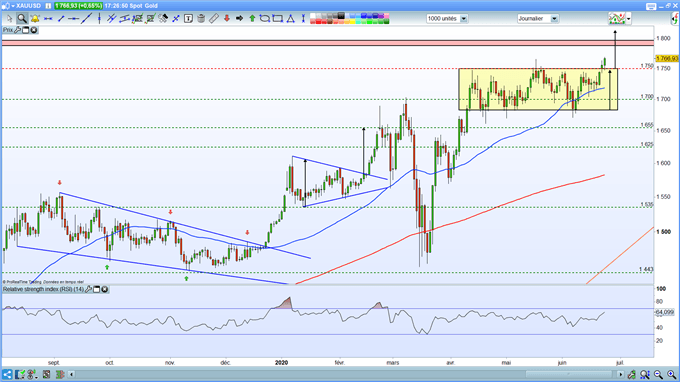
Task: Click the share icon bottom left
Action: [7, 374]
